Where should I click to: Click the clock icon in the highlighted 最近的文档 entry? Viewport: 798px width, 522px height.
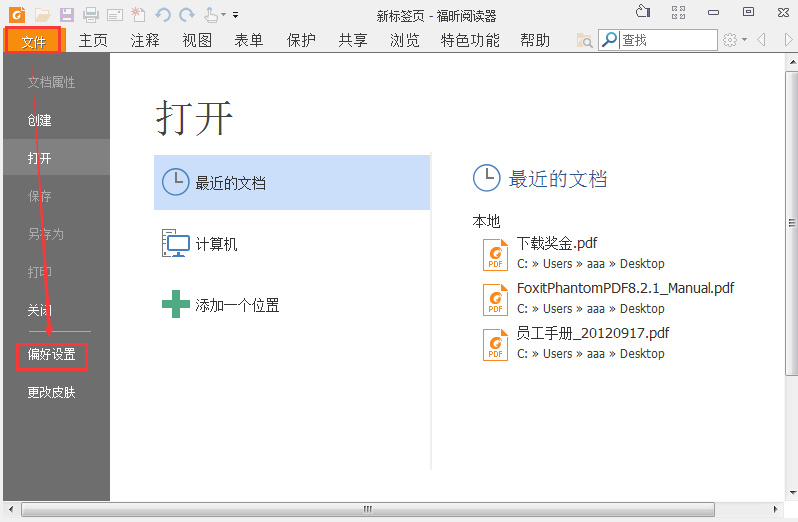tap(176, 182)
